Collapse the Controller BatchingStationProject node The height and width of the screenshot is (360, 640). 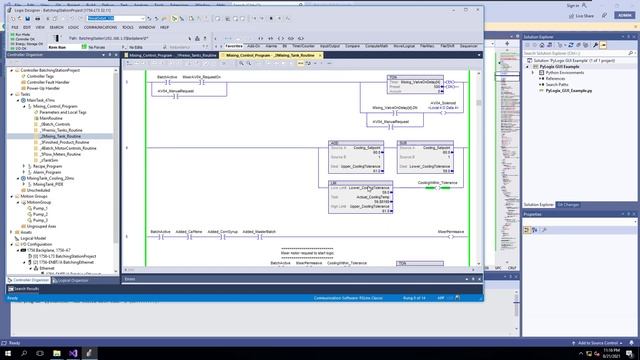12,71
